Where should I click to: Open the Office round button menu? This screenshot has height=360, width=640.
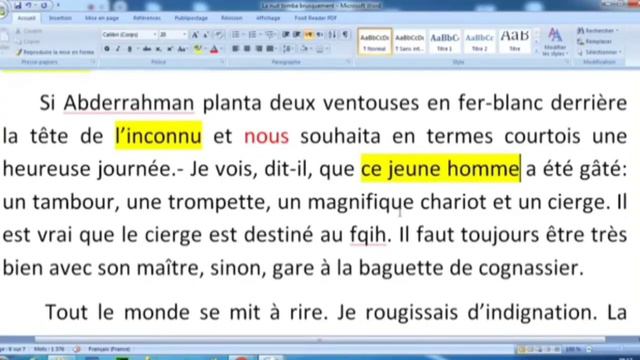pyautogui.click(x=2, y=11)
